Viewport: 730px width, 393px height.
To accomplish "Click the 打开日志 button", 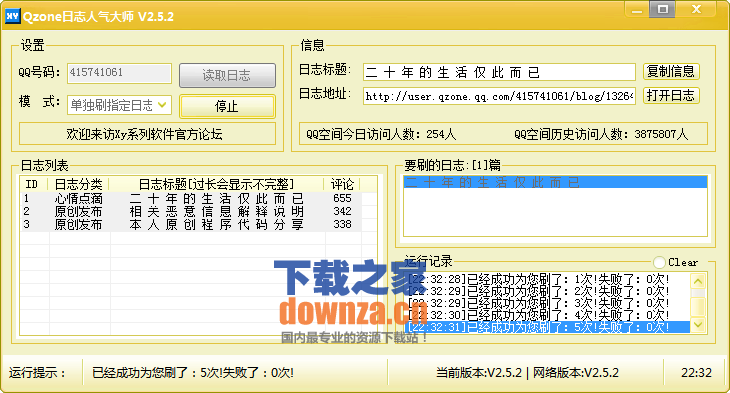I will point(671,95).
